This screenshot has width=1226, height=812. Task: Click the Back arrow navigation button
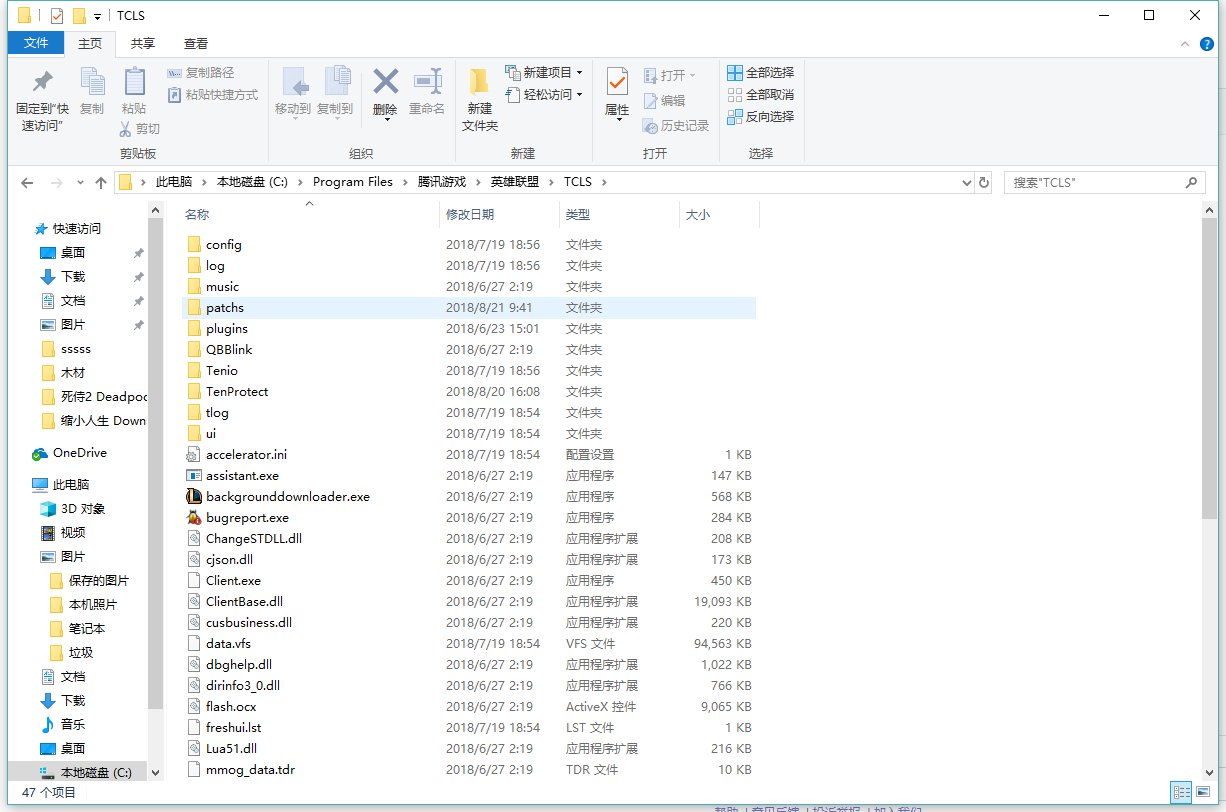[x=27, y=183]
